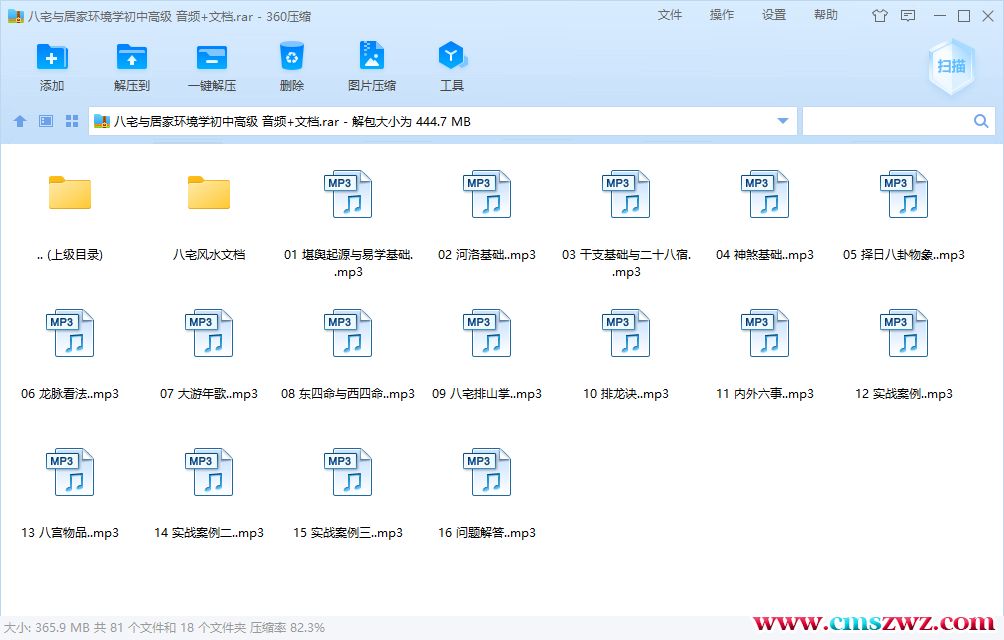Switch to the thumbnail view mode

44,120
